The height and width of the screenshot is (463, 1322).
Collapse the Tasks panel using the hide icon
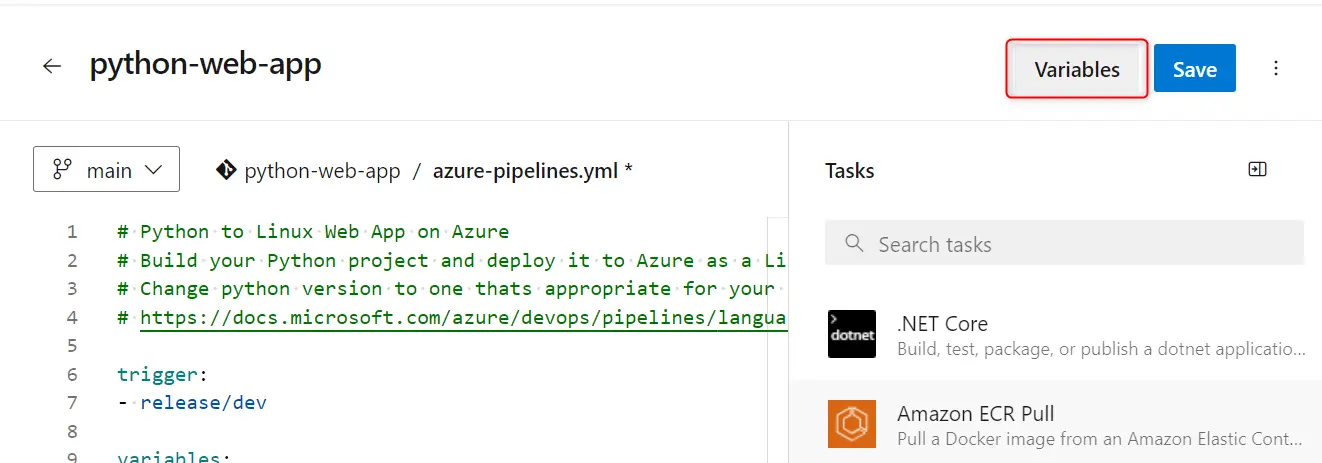pos(1258,170)
